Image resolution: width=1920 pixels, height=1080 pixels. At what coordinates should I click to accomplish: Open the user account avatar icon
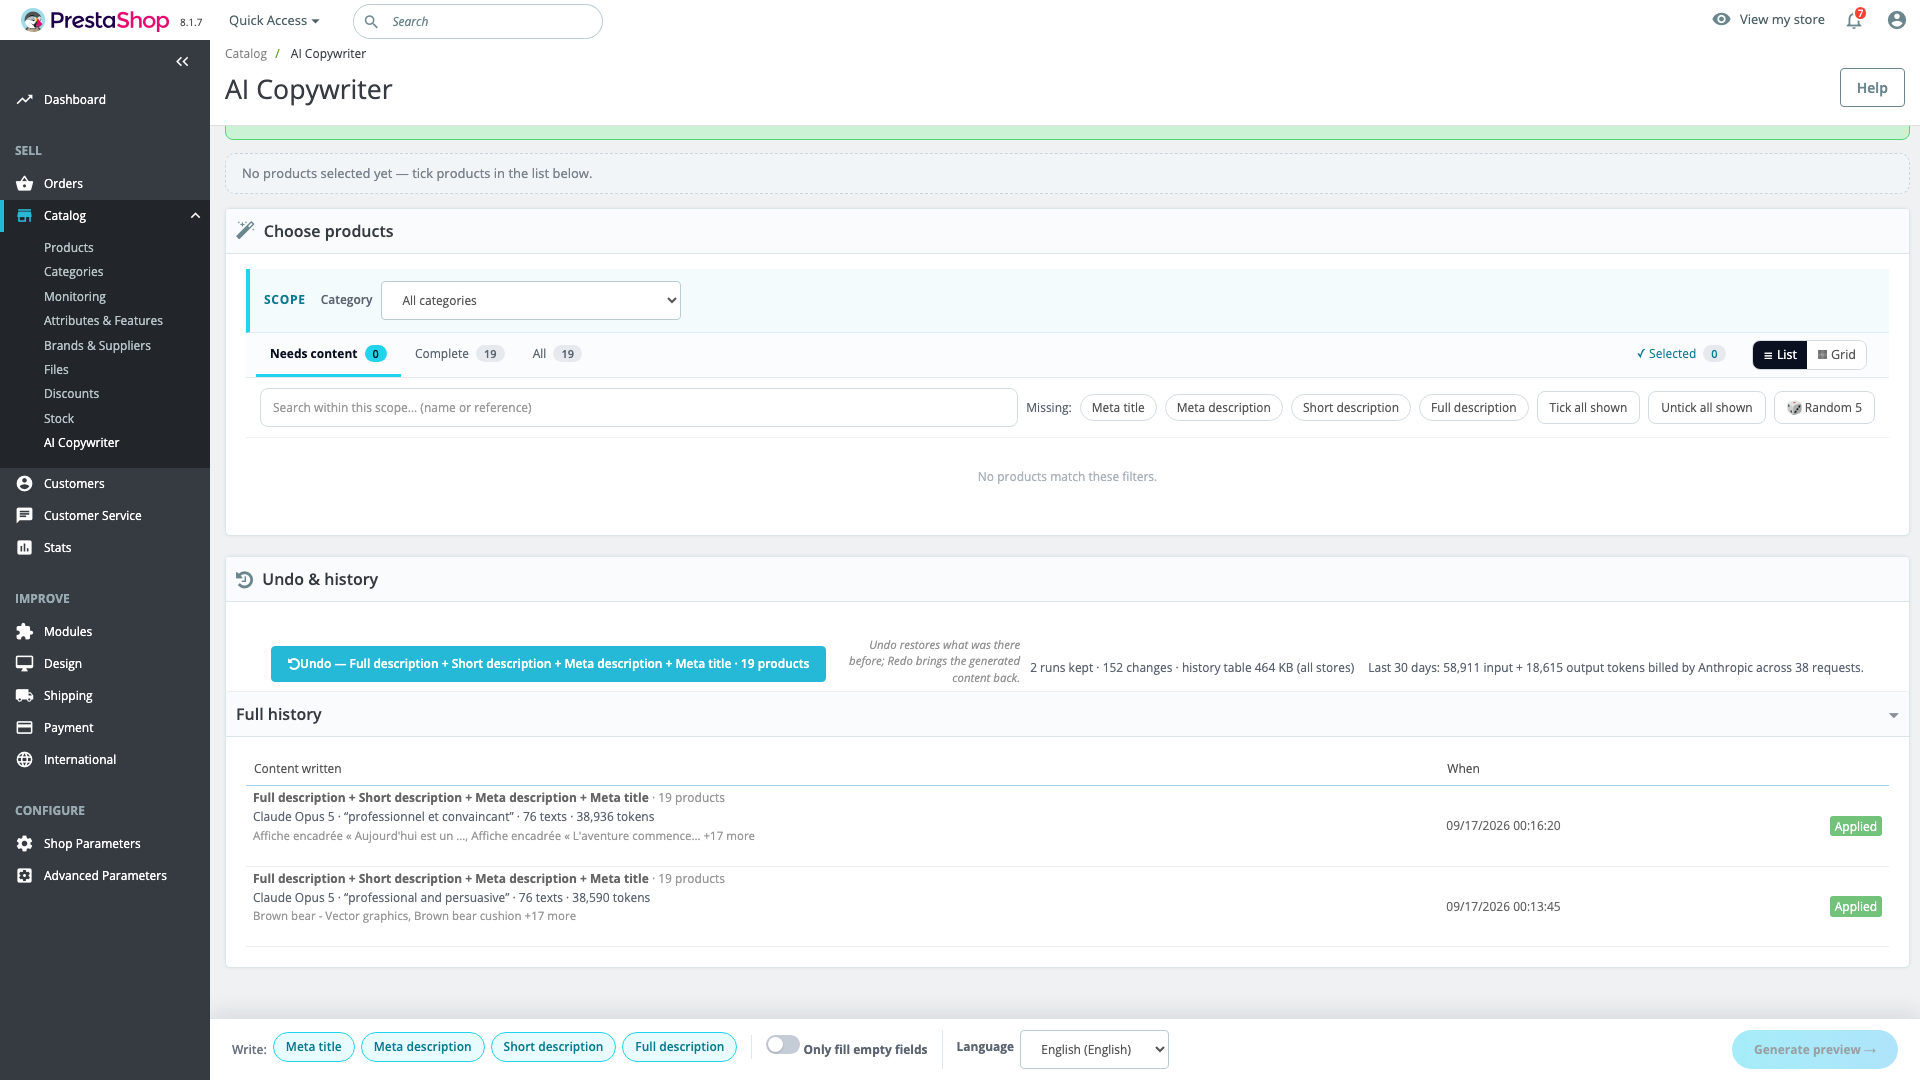1897,20
